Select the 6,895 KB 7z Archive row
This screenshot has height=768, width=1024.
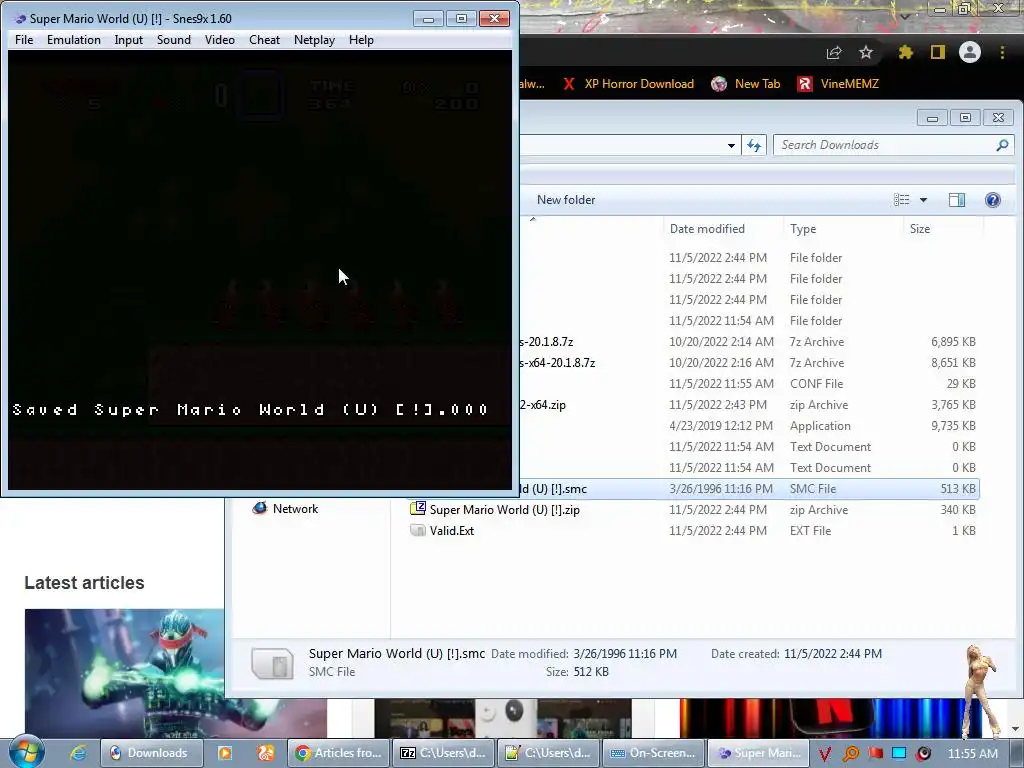tap(750, 342)
